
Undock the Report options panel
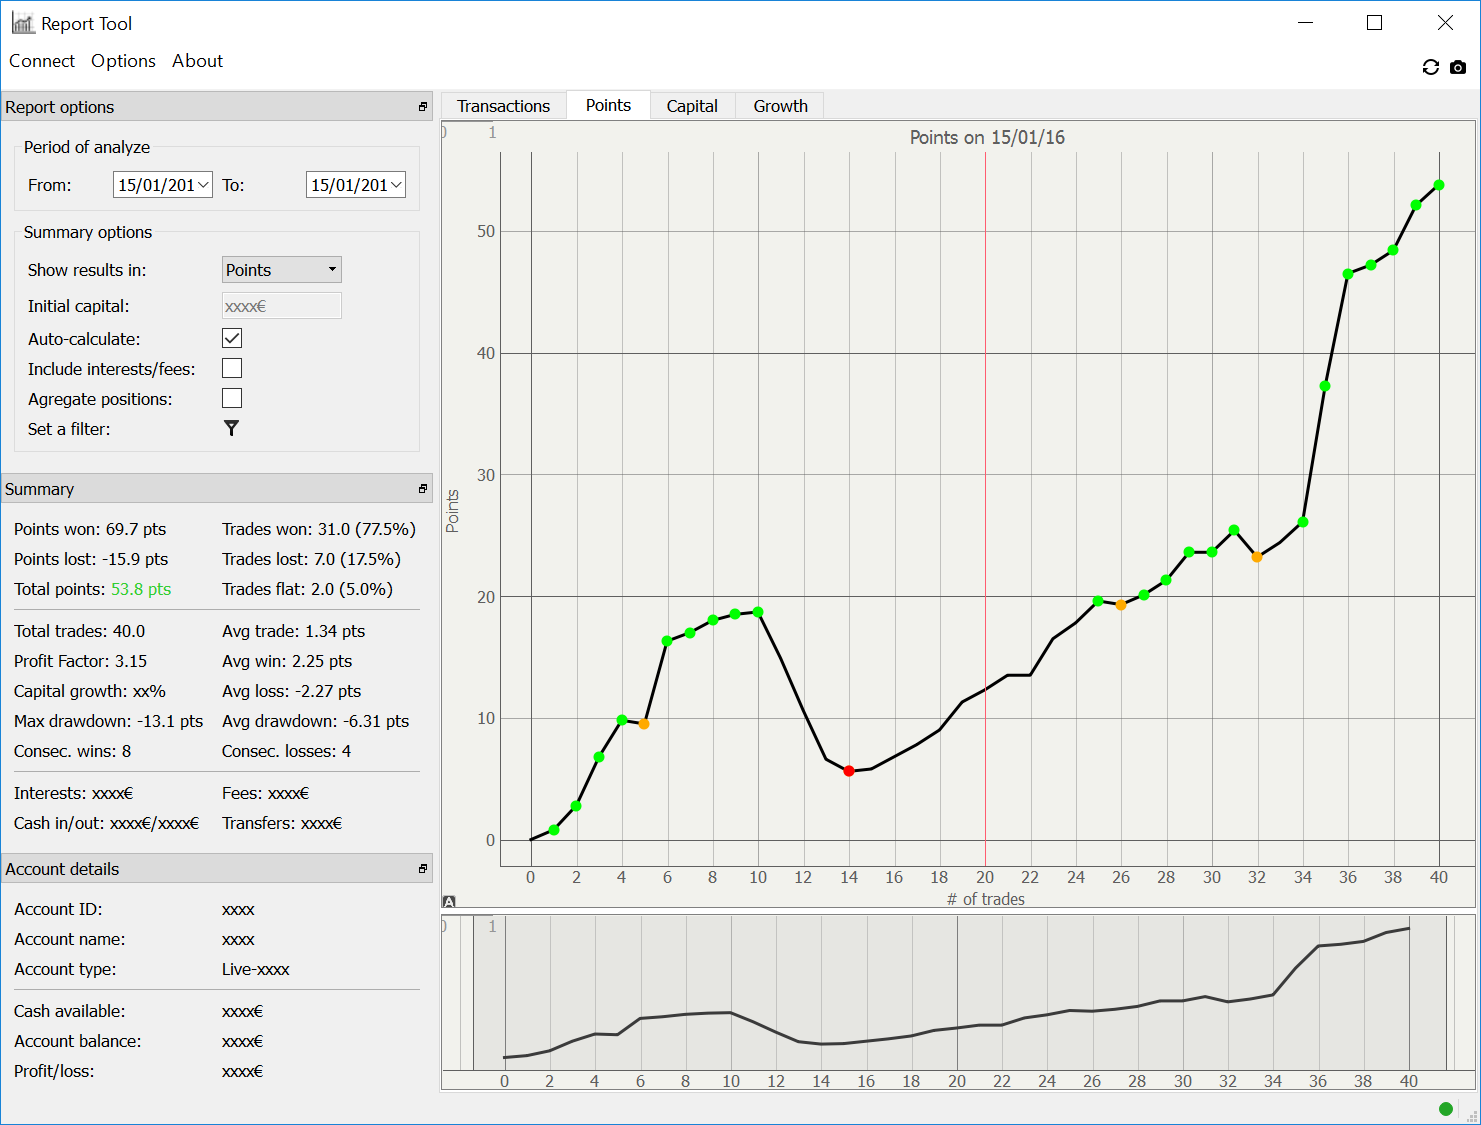tap(423, 107)
